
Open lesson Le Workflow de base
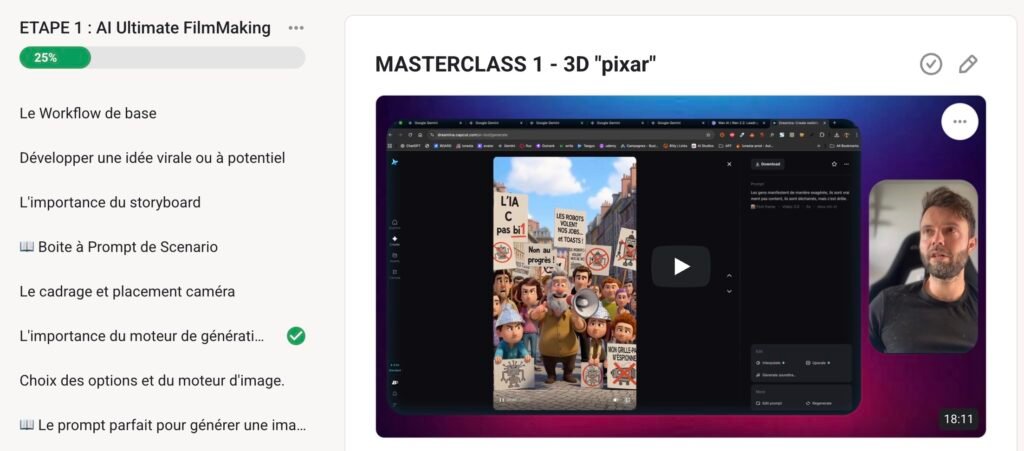pos(88,113)
